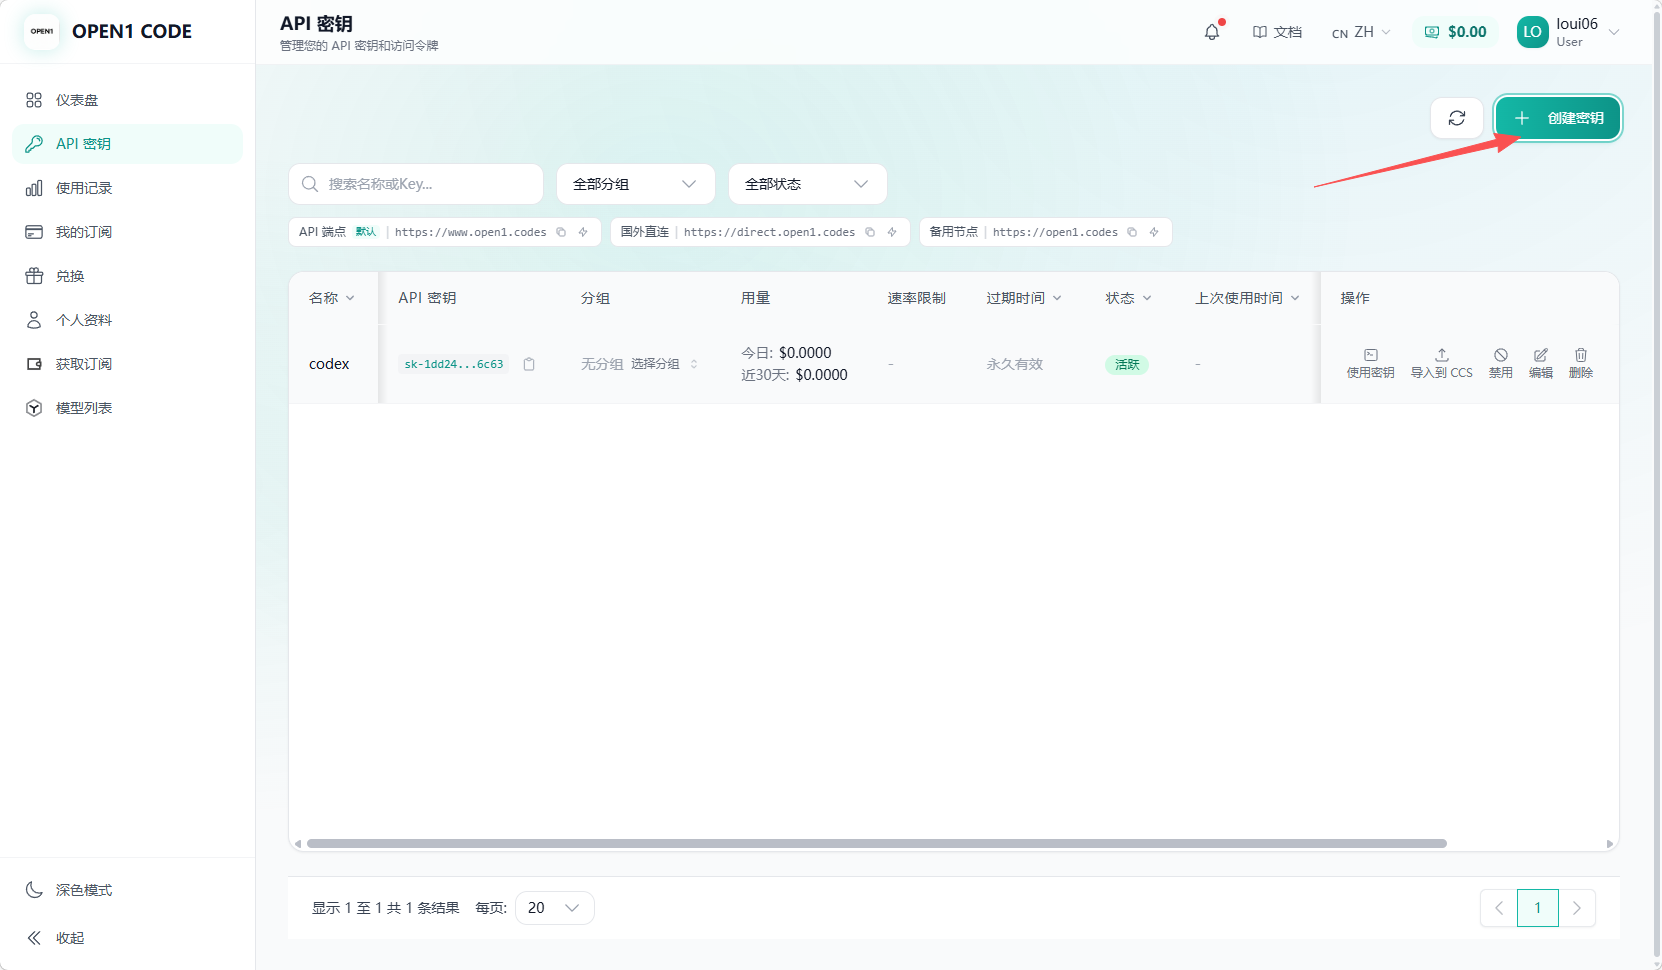
Task: Click the 文档 documentation icon
Action: (1259, 31)
